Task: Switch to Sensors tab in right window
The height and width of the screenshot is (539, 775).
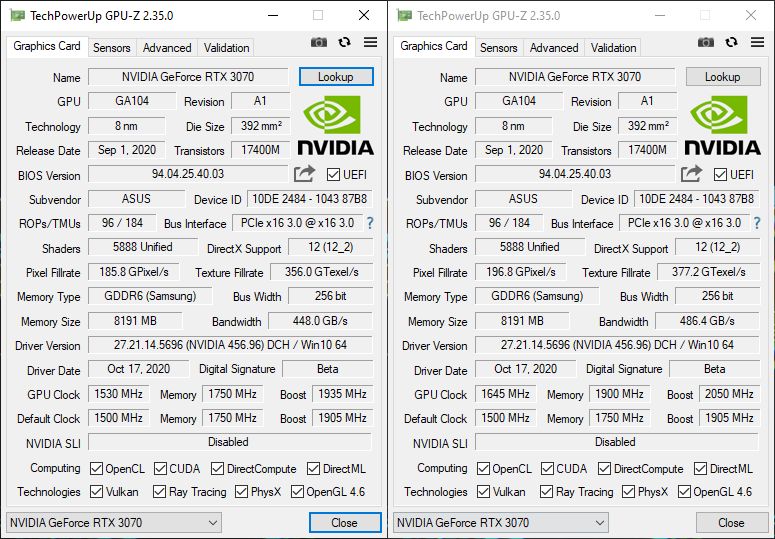Action: tap(499, 48)
